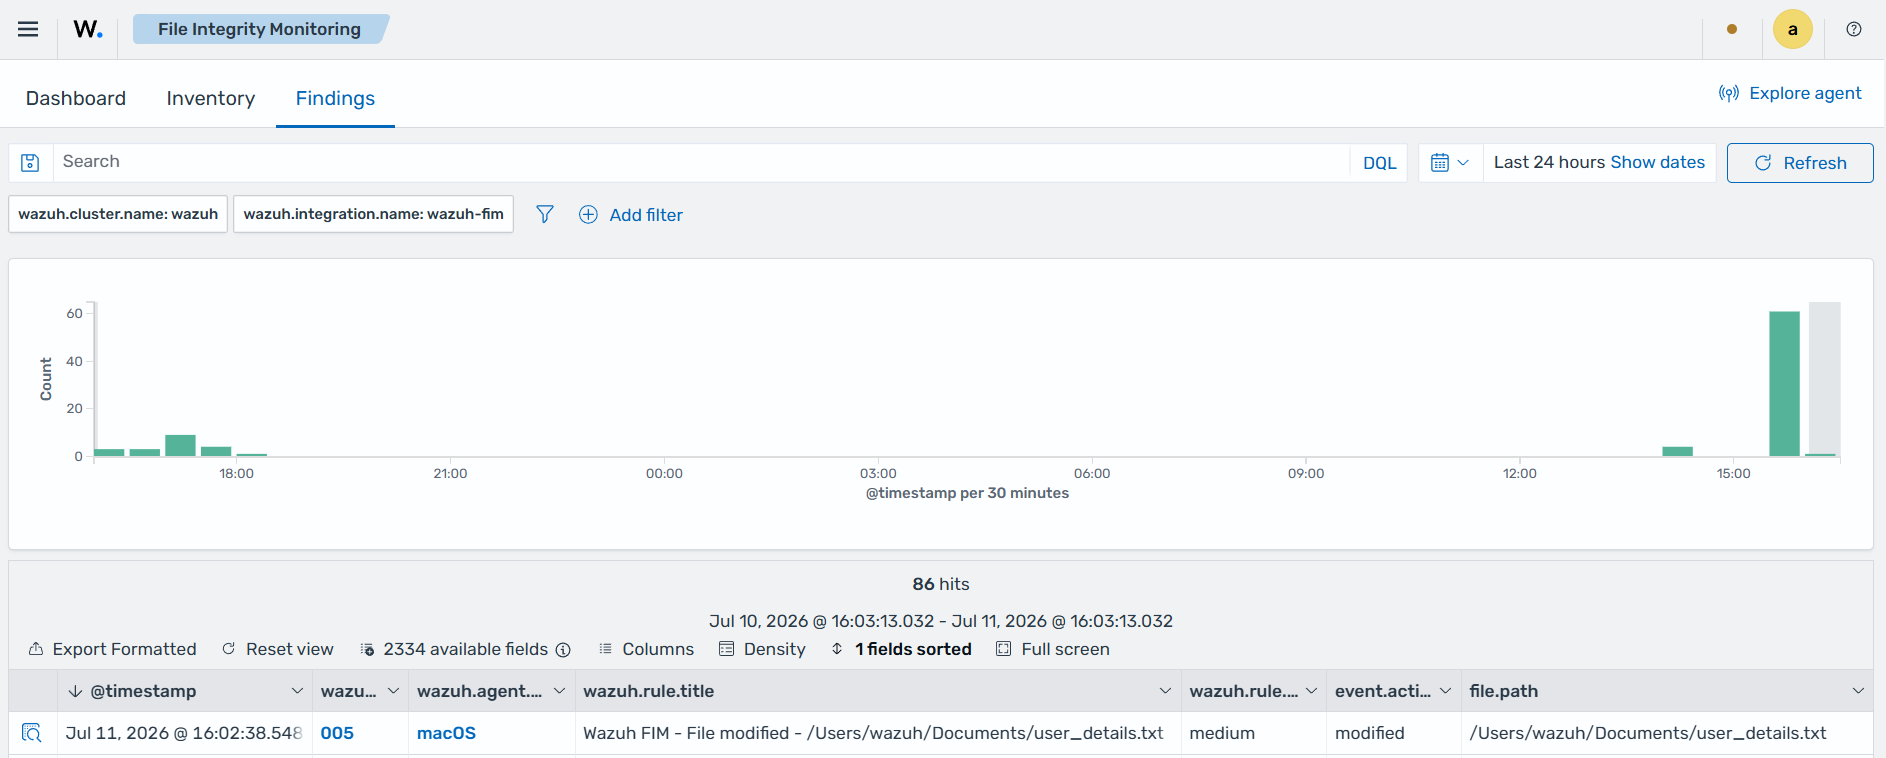The height and width of the screenshot is (758, 1886).
Task: Open file.path column menu chevron
Action: [1858, 691]
